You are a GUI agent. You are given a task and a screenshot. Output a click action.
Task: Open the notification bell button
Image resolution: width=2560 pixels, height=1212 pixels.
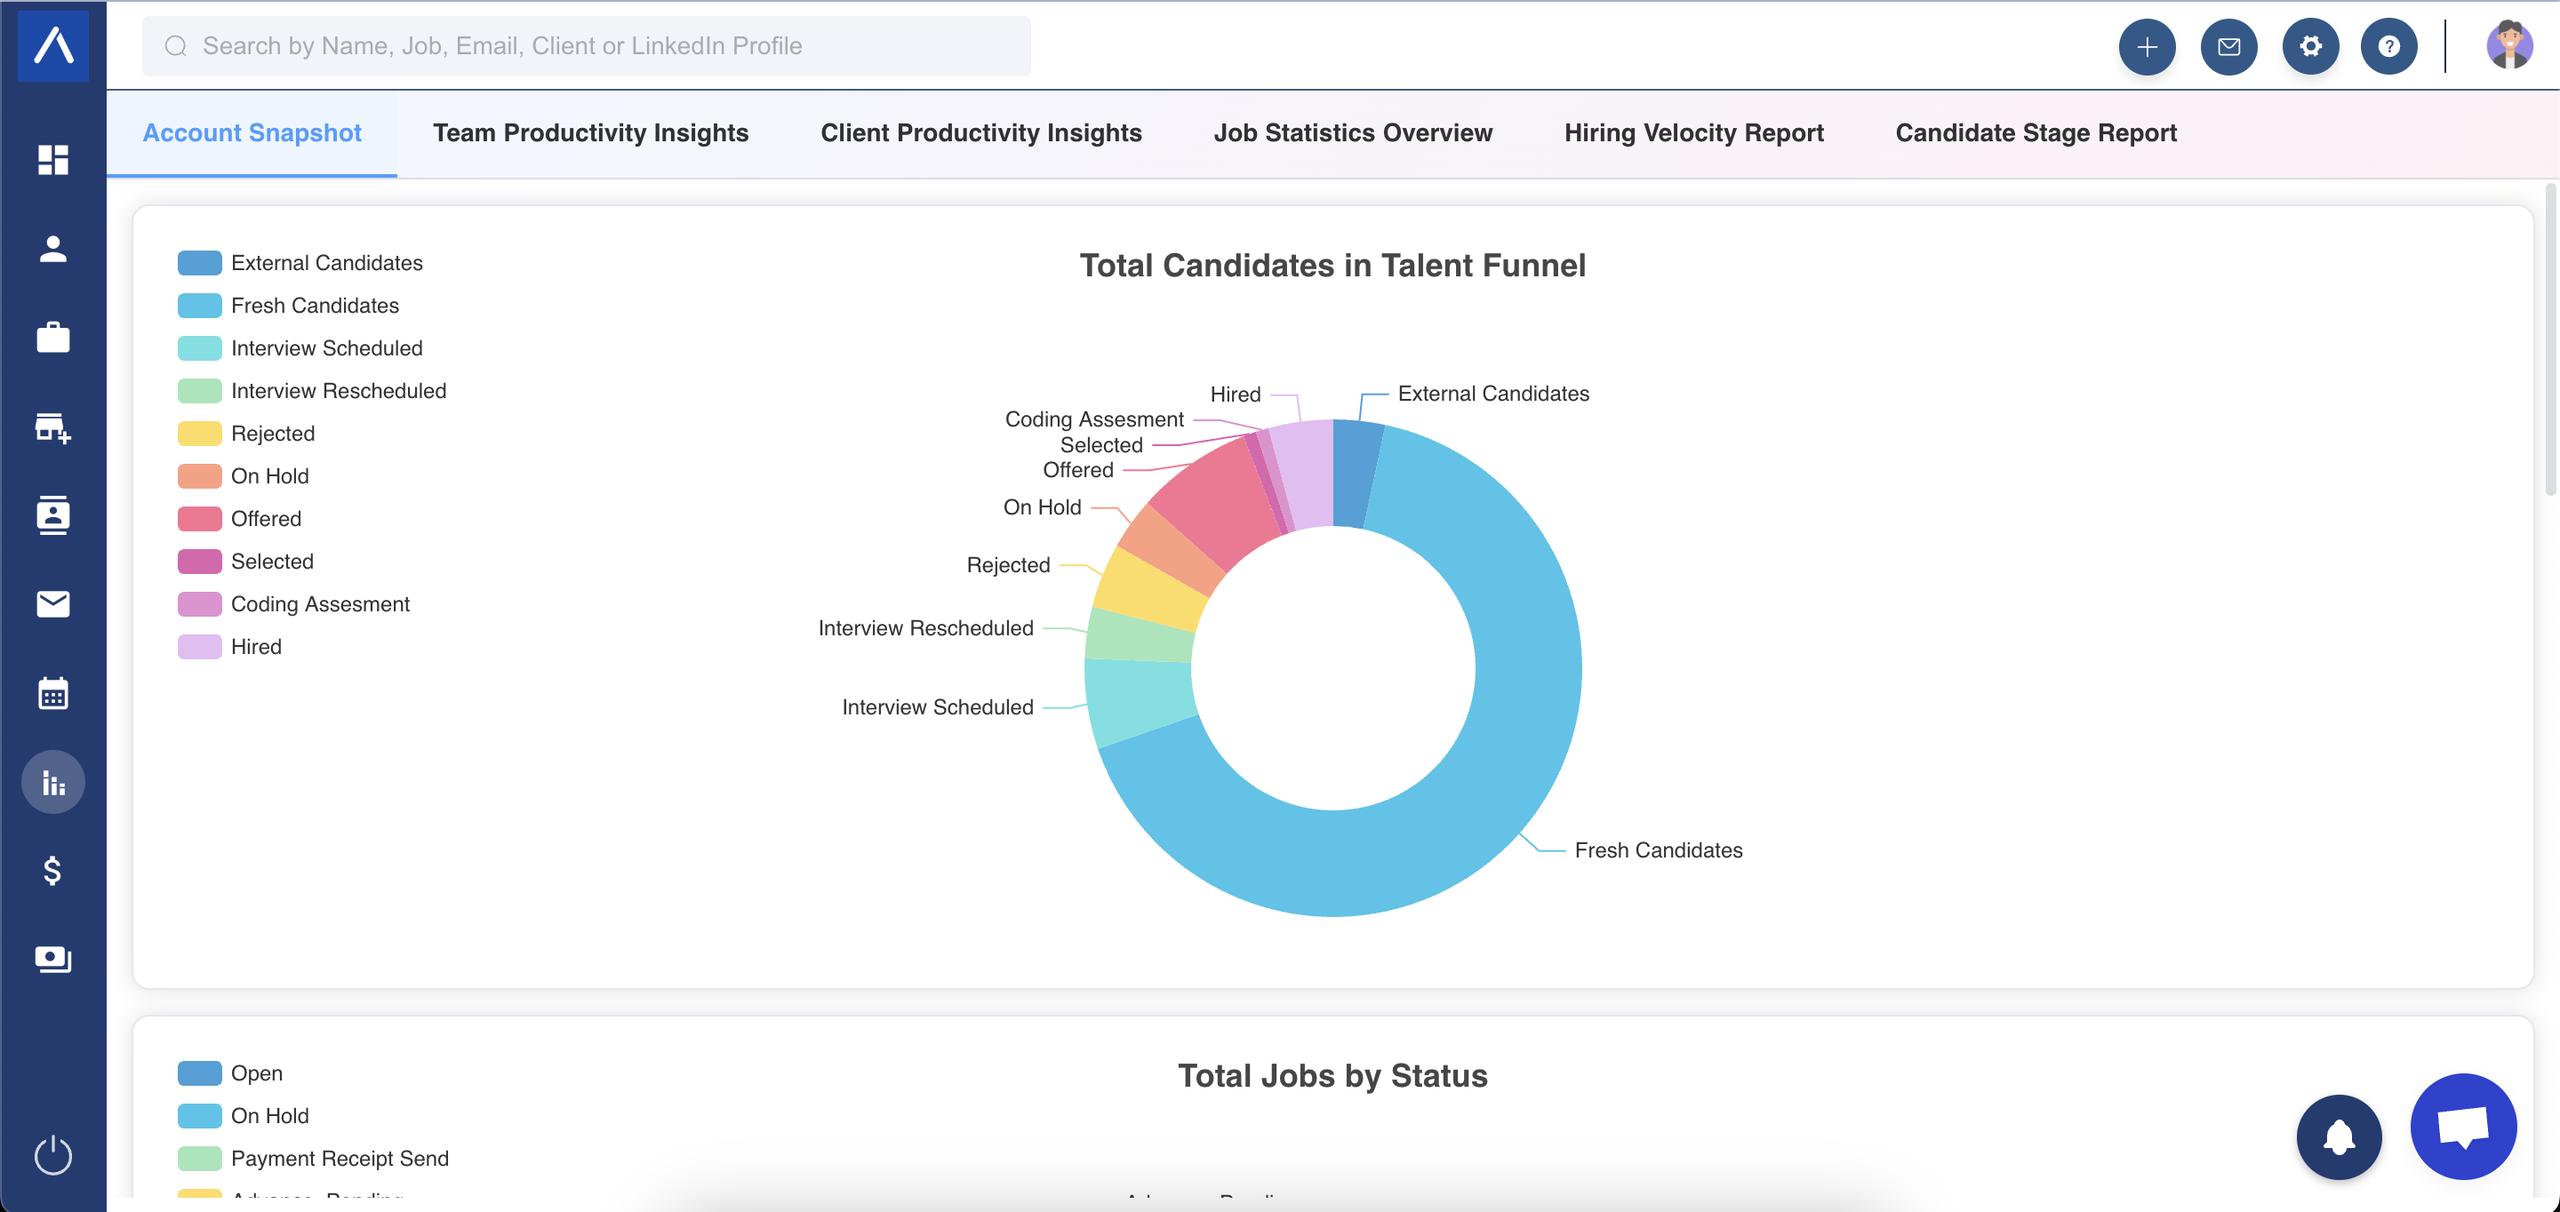click(x=2339, y=1137)
